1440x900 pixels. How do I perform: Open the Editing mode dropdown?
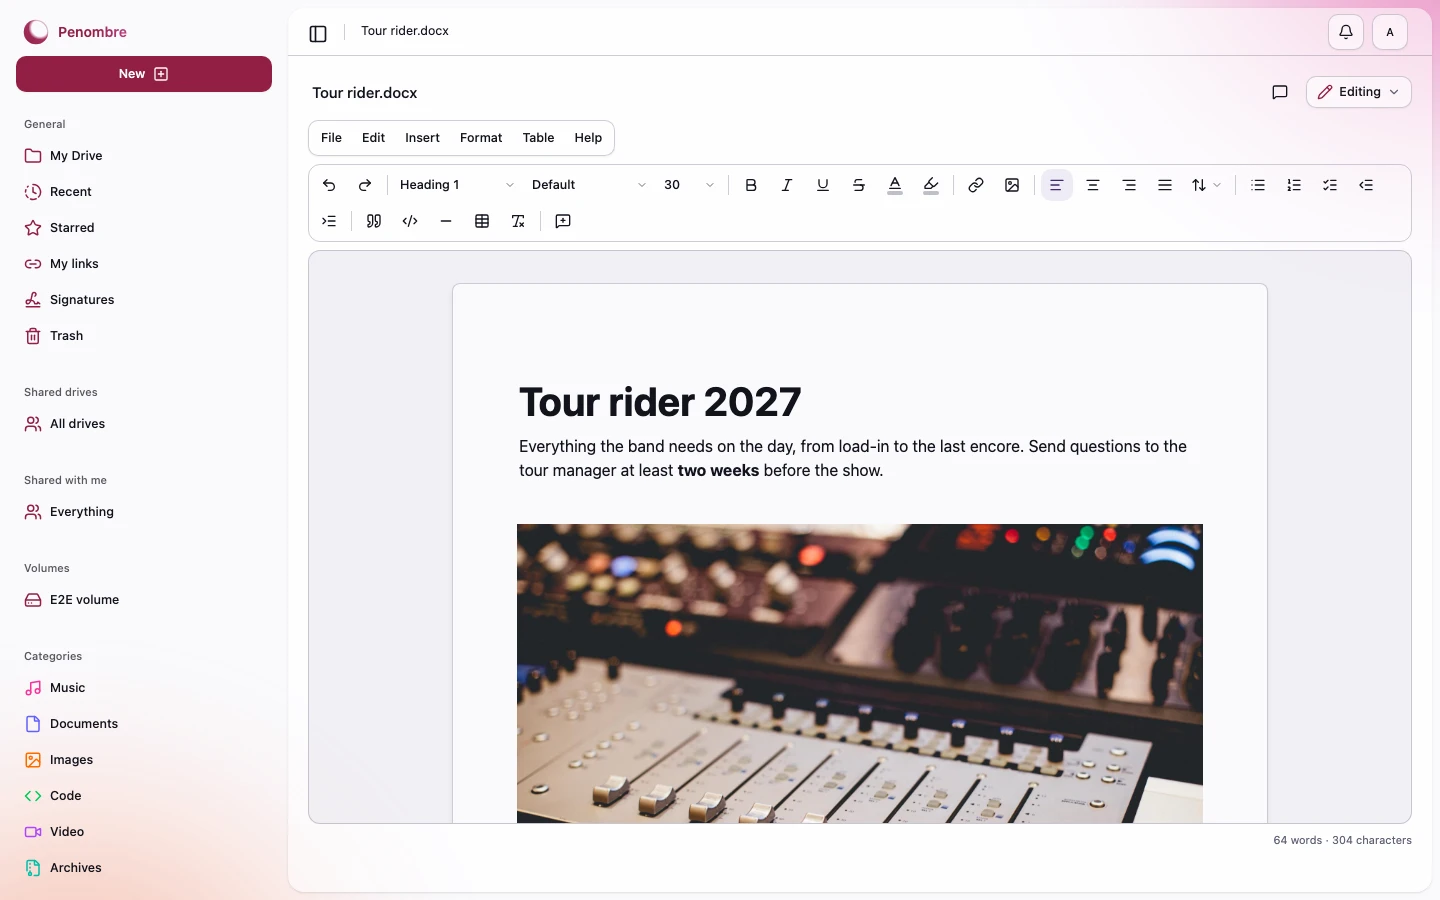[x=1359, y=92]
